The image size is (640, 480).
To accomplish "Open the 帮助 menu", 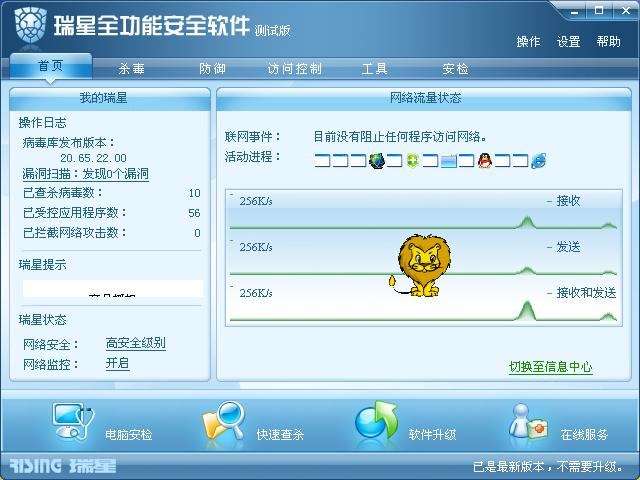I will click(608, 42).
